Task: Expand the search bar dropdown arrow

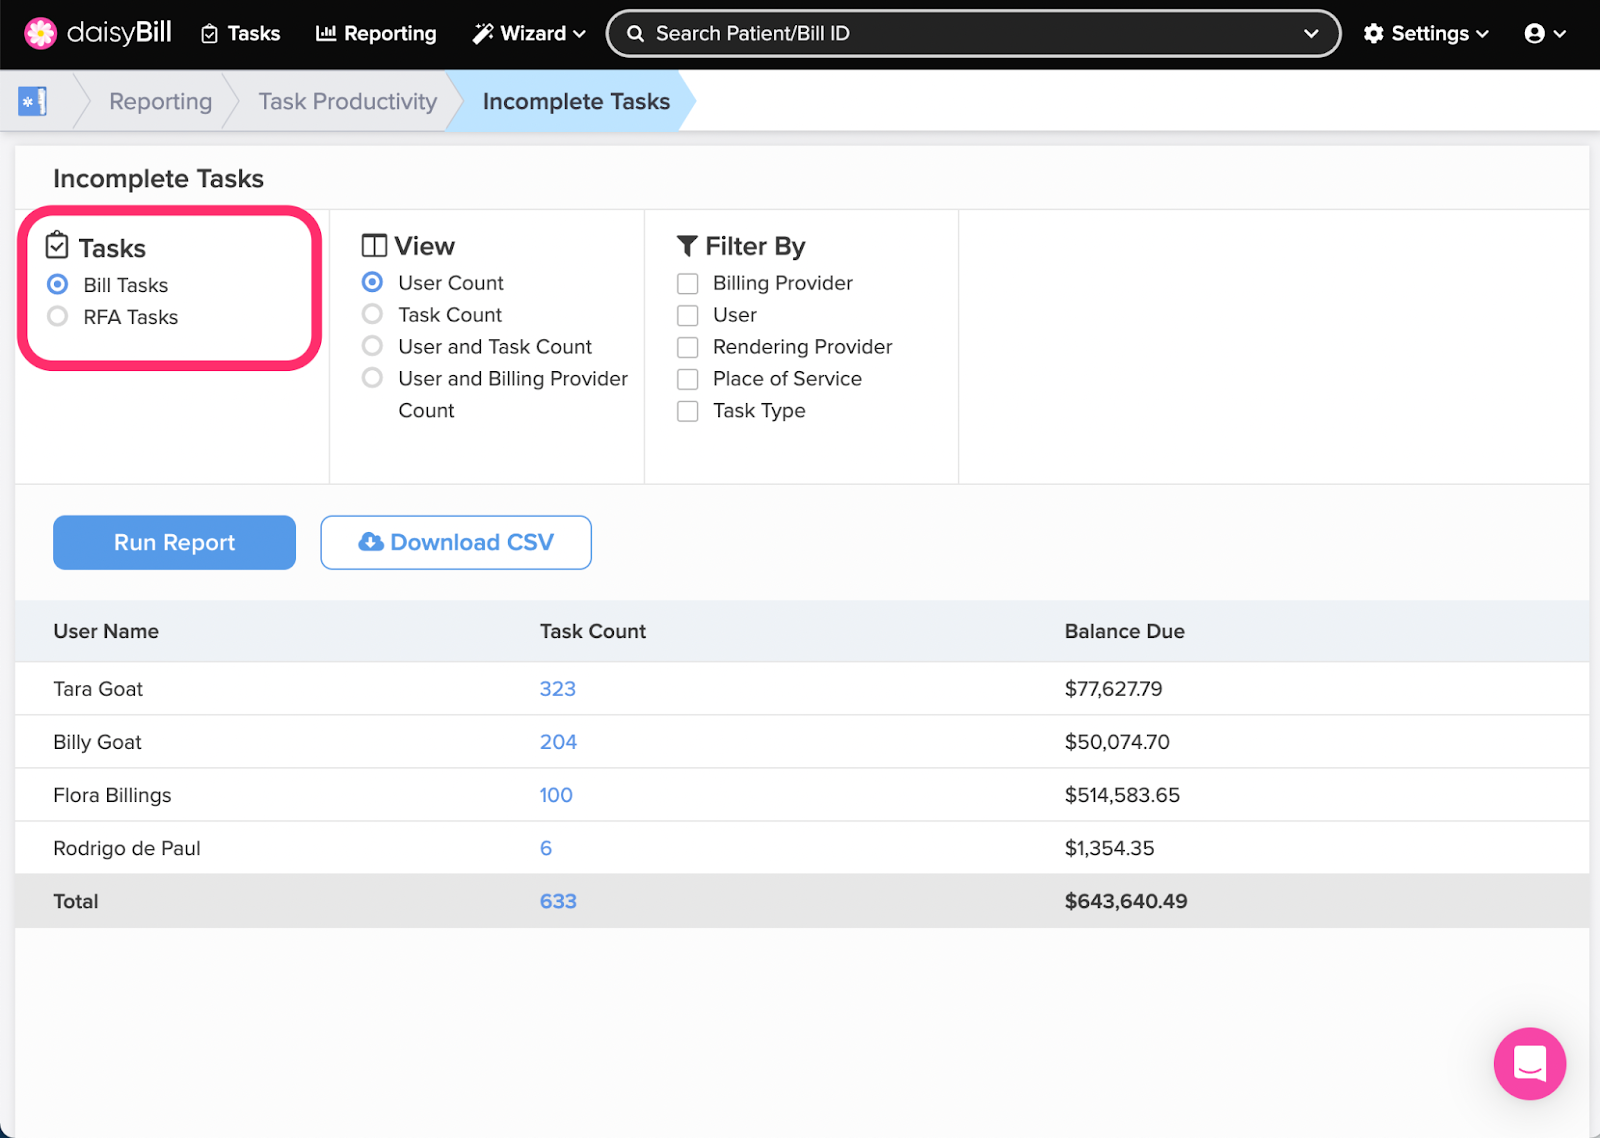Action: [1311, 34]
